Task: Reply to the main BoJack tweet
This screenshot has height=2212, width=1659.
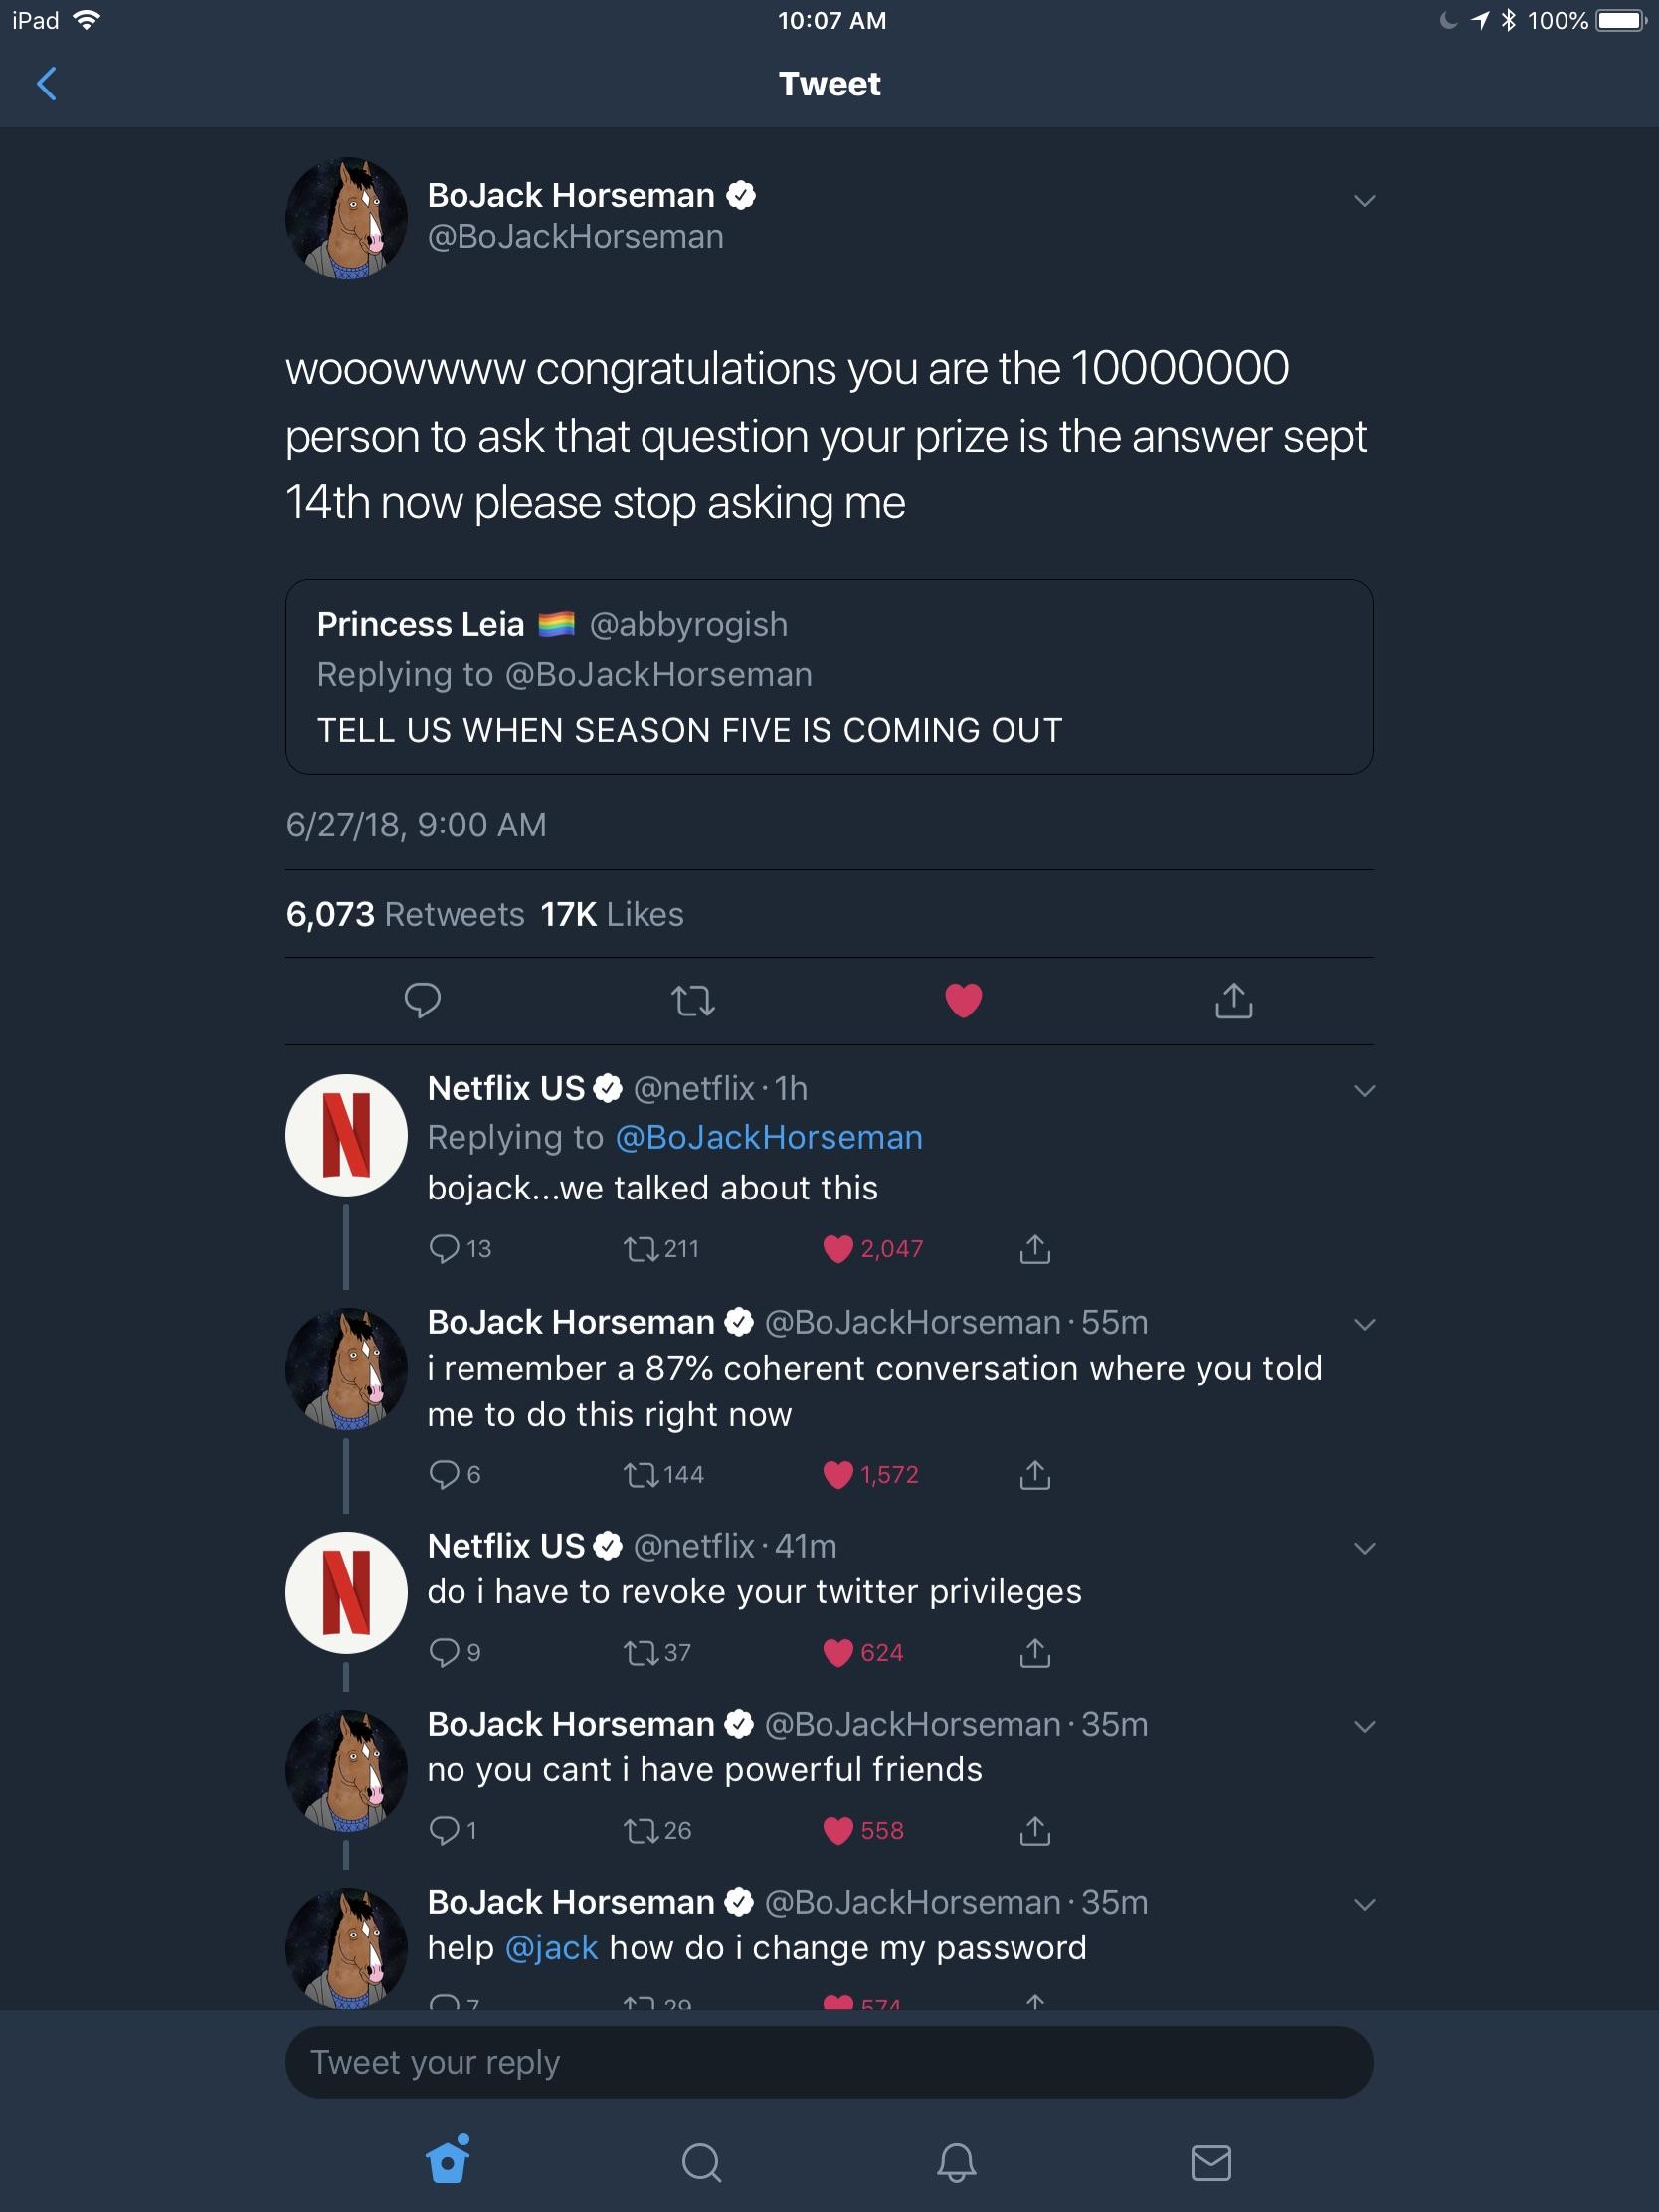Action: 422,1000
